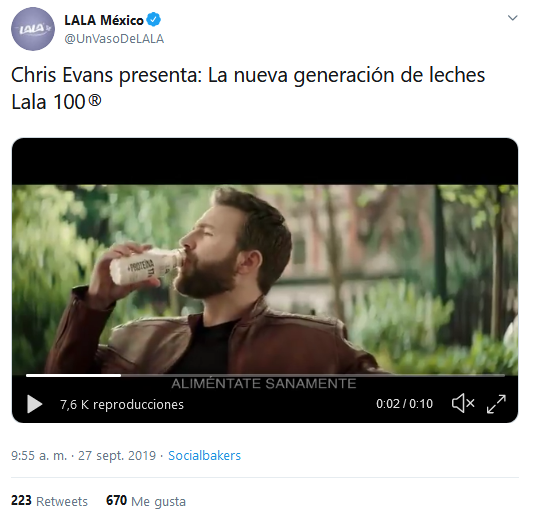Open the LALA México profile avatar
The height and width of the screenshot is (520, 533).
pyautogui.click(x=33, y=29)
